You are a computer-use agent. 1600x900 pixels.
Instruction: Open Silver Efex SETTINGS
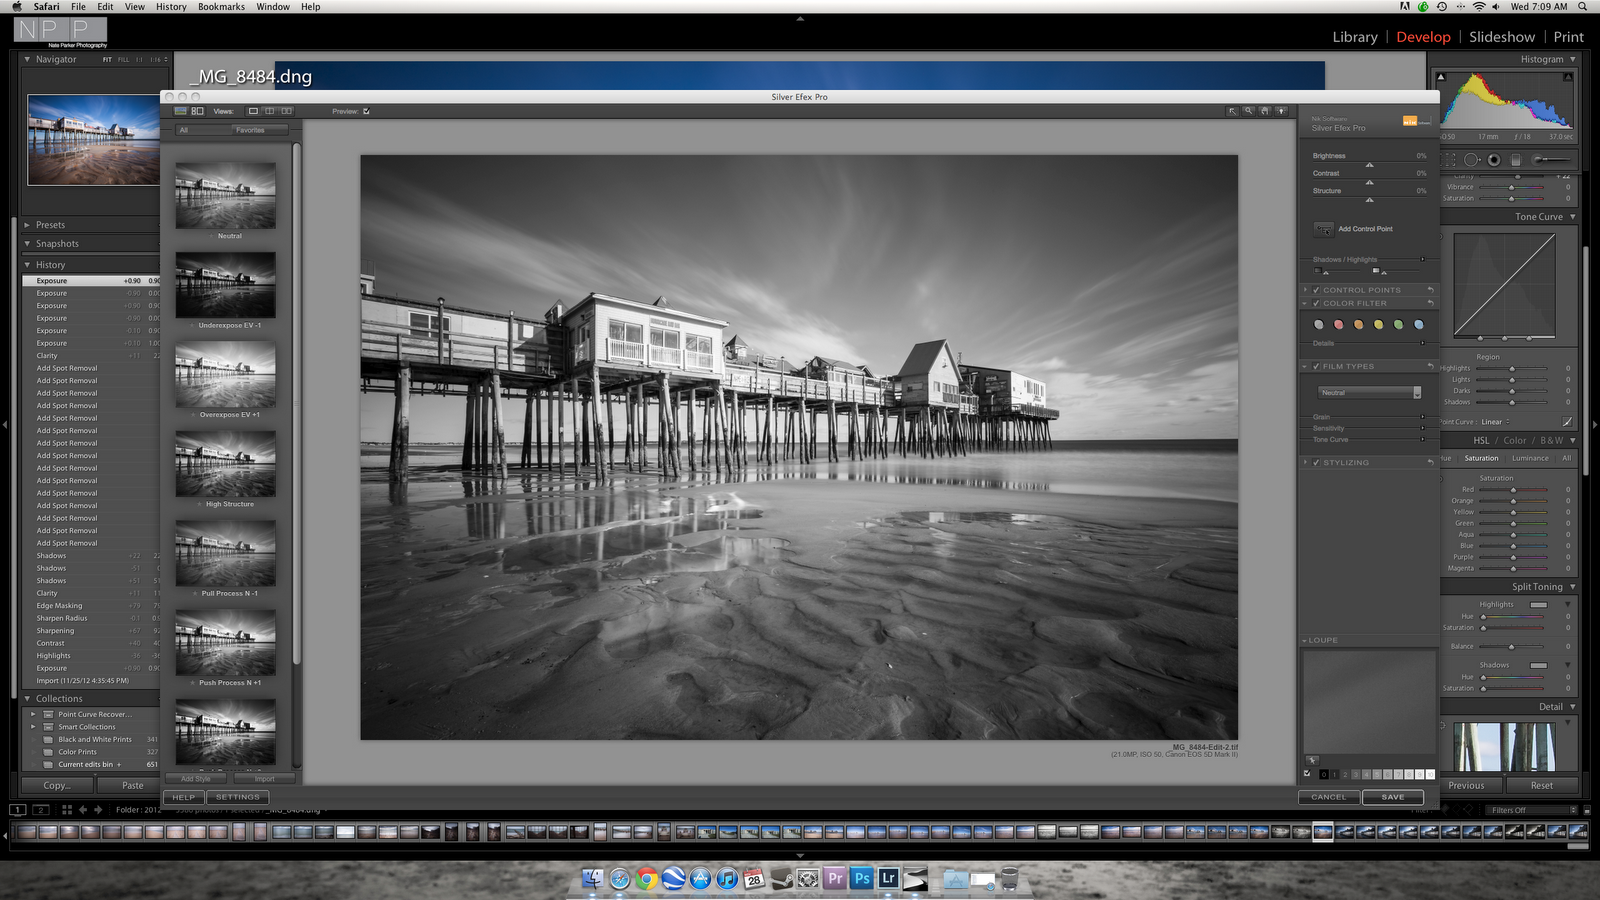238,797
